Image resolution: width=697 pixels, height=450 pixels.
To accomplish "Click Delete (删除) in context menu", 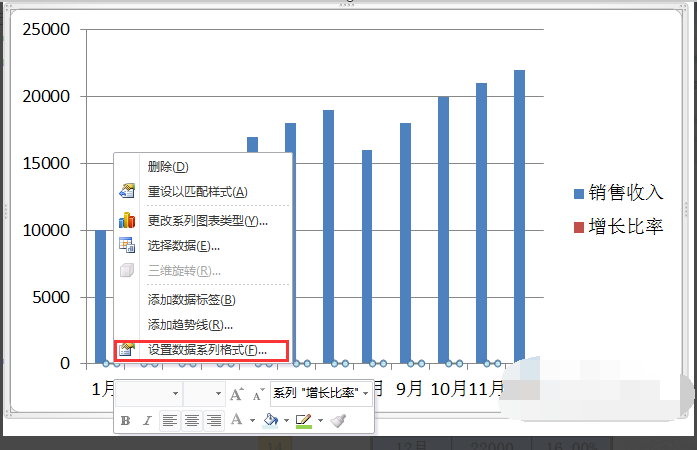I will pyautogui.click(x=168, y=167).
